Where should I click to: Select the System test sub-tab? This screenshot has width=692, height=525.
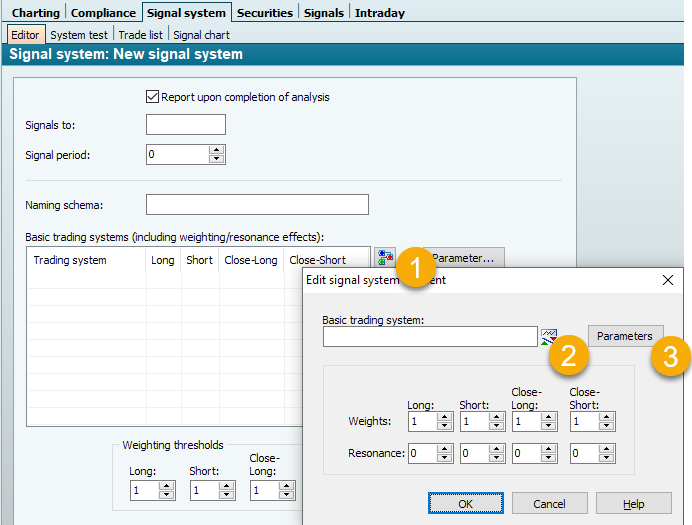(x=79, y=35)
